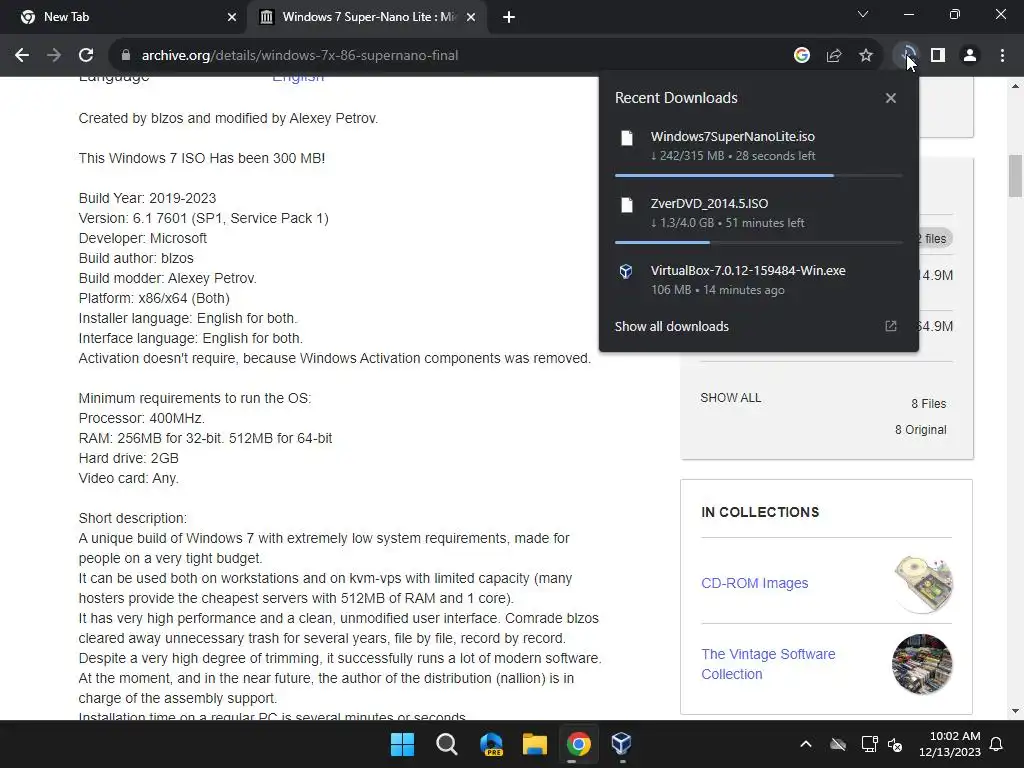Launch Edge from the taskbar
This screenshot has width=1024, height=768.
tap(491, 744)
